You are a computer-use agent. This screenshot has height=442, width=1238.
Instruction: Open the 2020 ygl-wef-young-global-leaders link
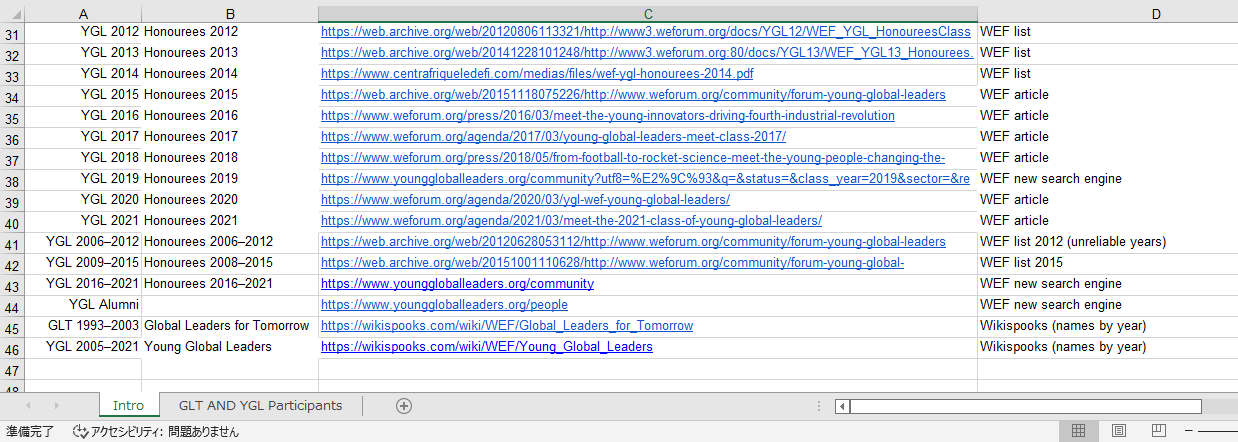525,200
